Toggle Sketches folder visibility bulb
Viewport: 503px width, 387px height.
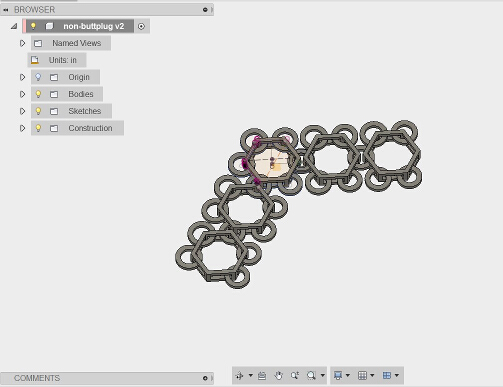tap(38, 111)
